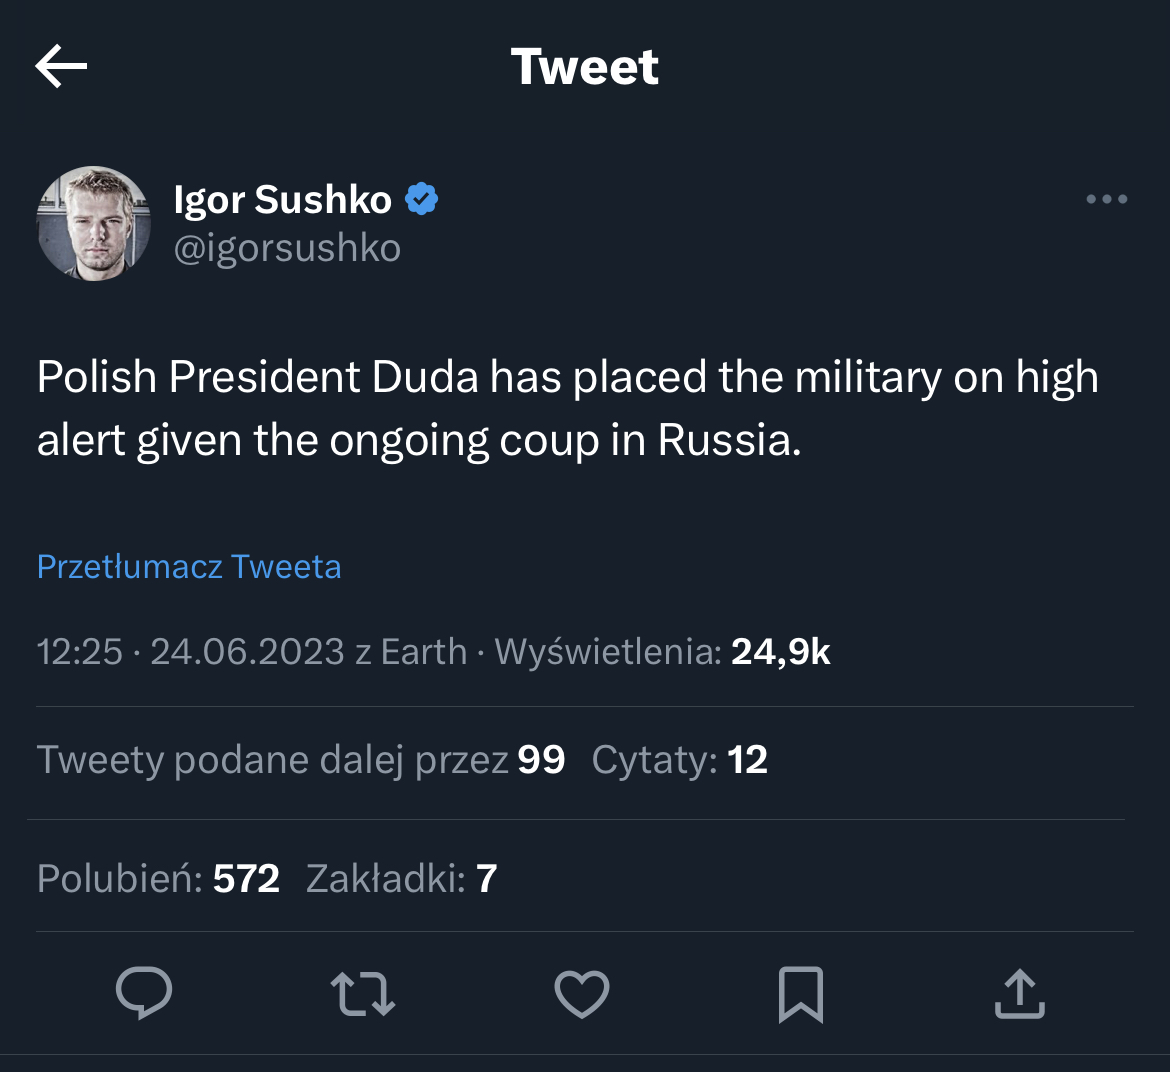Click the Wyświetlenia 24,9k view count
1170x1072 pixels.
pyautogui.click(x=662, y=652)
